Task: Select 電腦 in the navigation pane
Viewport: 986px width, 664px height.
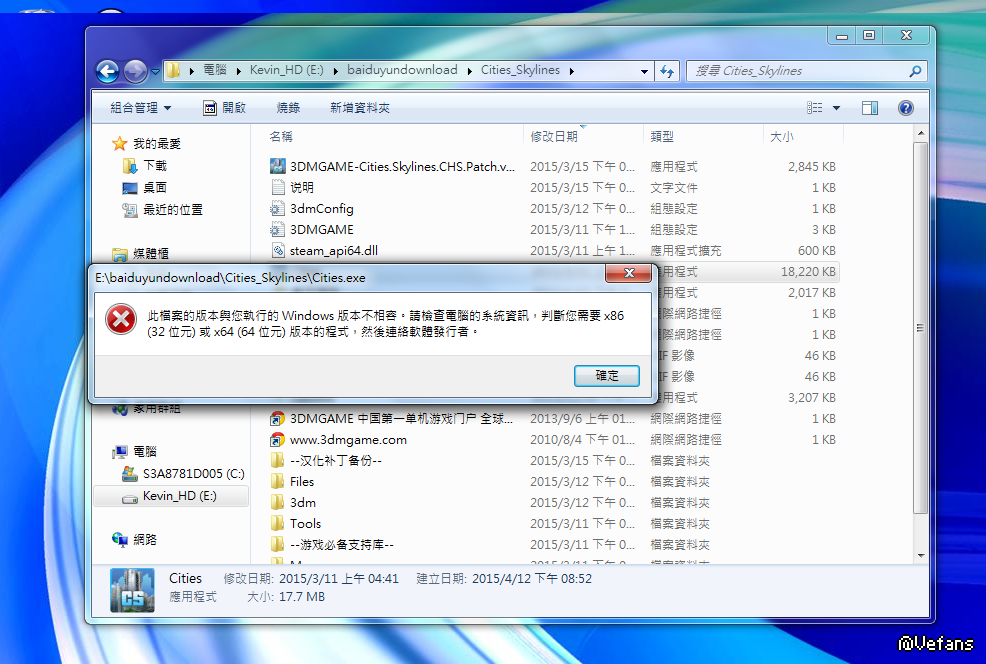Action: point(145,451)
